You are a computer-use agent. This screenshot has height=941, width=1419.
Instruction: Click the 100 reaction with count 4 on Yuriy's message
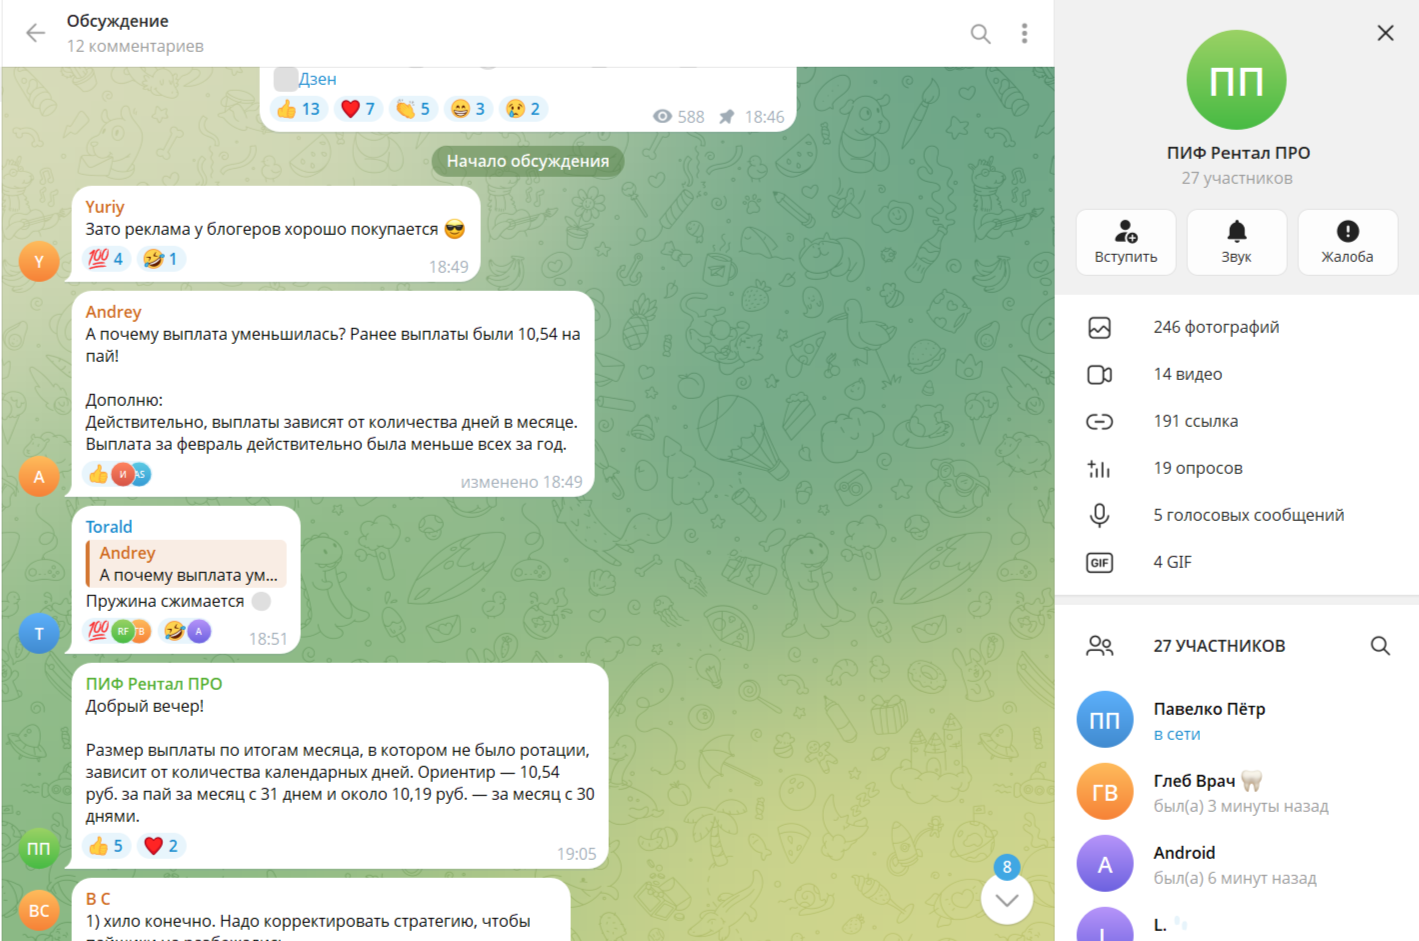click(106, 259)
